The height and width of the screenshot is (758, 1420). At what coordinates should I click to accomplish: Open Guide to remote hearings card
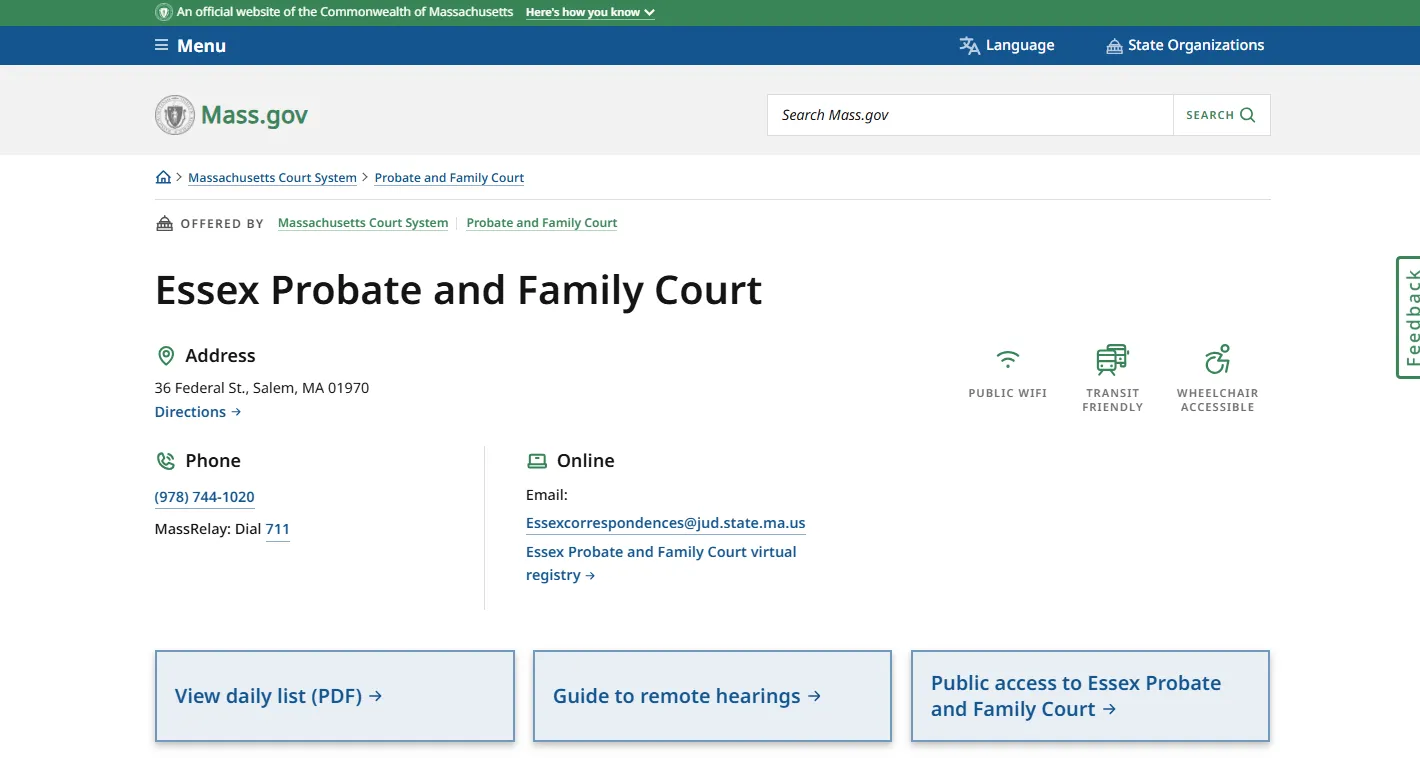click(x=712, y=696)
